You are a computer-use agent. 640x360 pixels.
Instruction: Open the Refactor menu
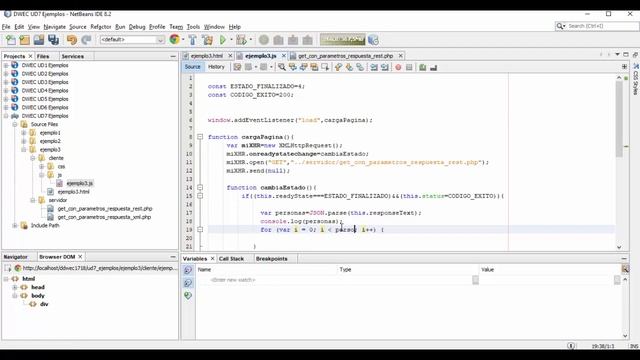point(101,27)
